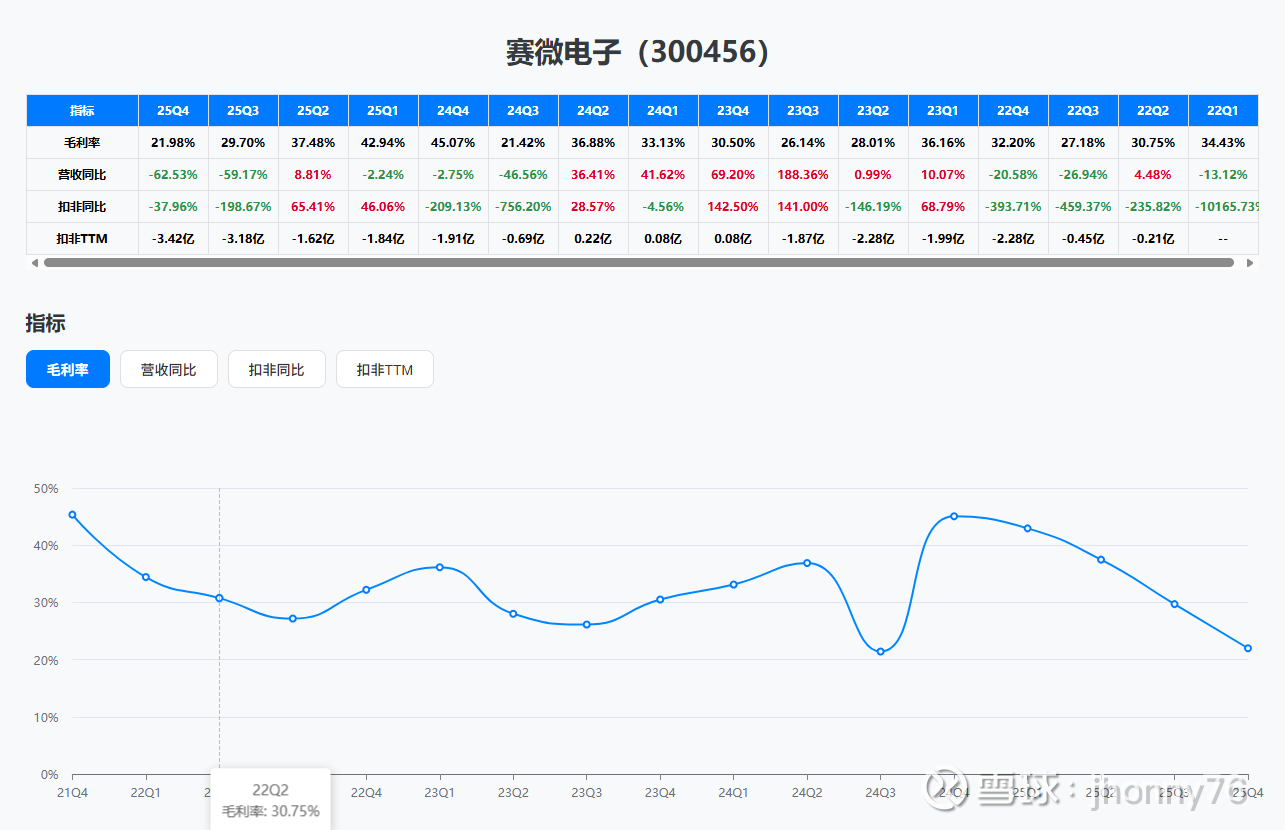1285x830 pixels.
Task: Click the -62.53% revenue growth cell
Action: click(x=174, y=174)
